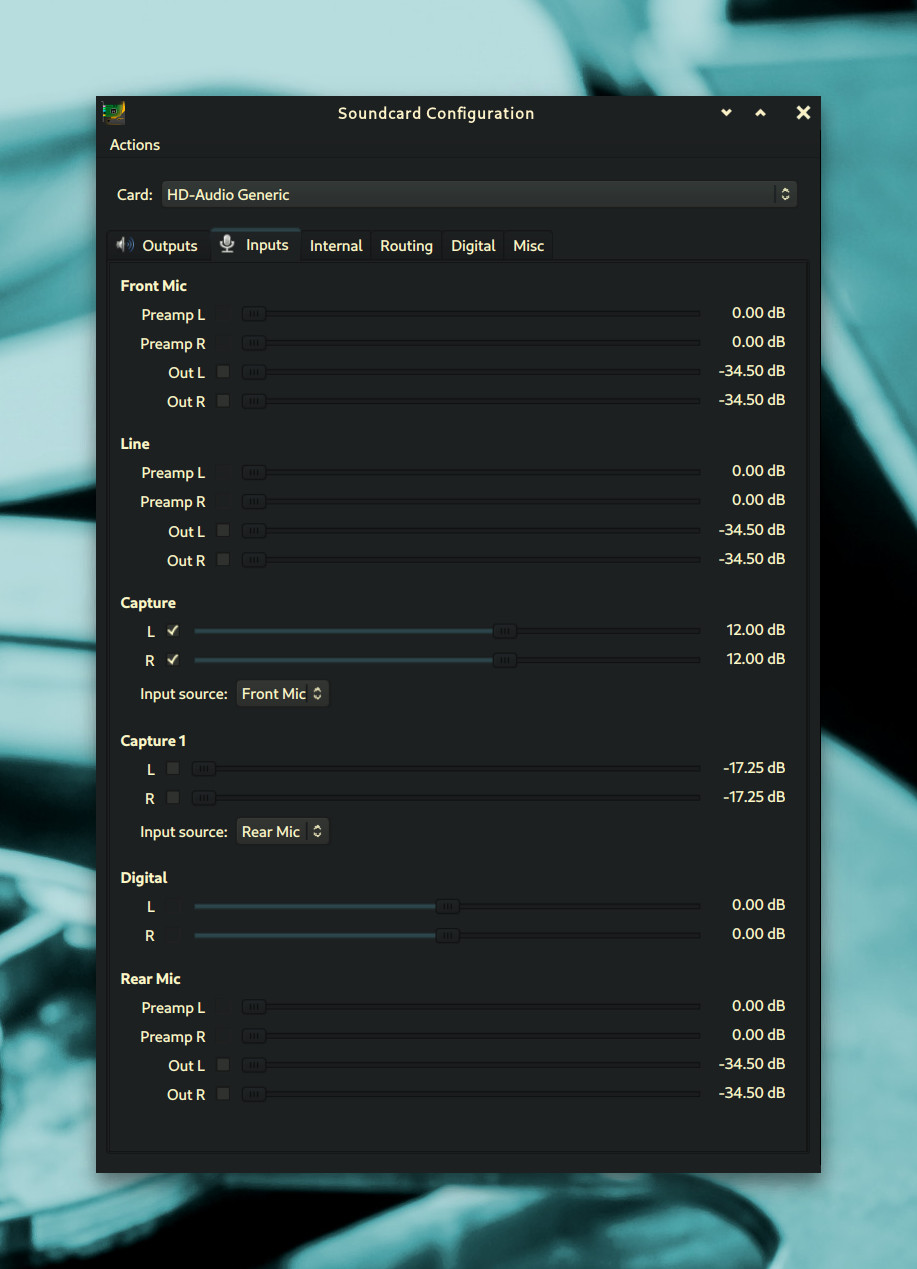Viewport: 917px width, 1269px height.
Task: Click the Digital R slider handle
Action: pyautogui.click(x=447, y=935)
